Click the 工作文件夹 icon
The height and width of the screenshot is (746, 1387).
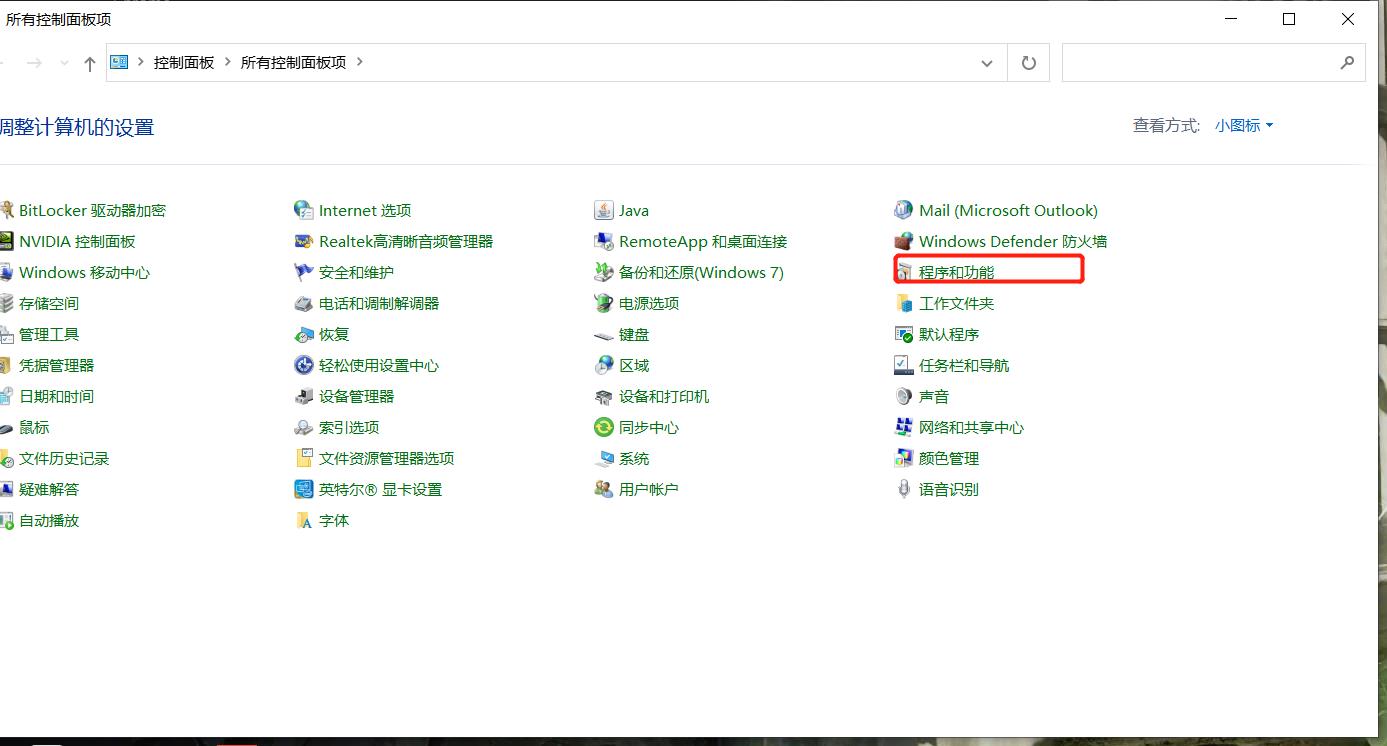pos(904,303)
